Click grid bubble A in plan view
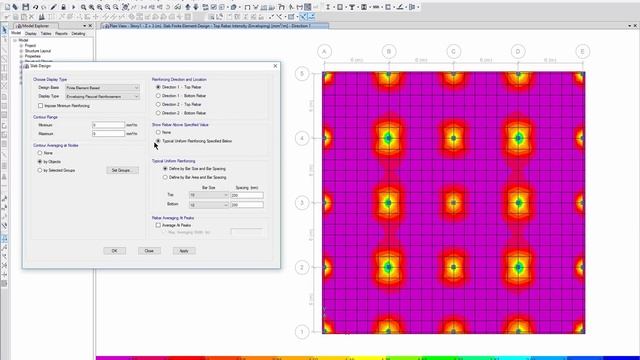640x360 pixels. click(x=324, y=52)
